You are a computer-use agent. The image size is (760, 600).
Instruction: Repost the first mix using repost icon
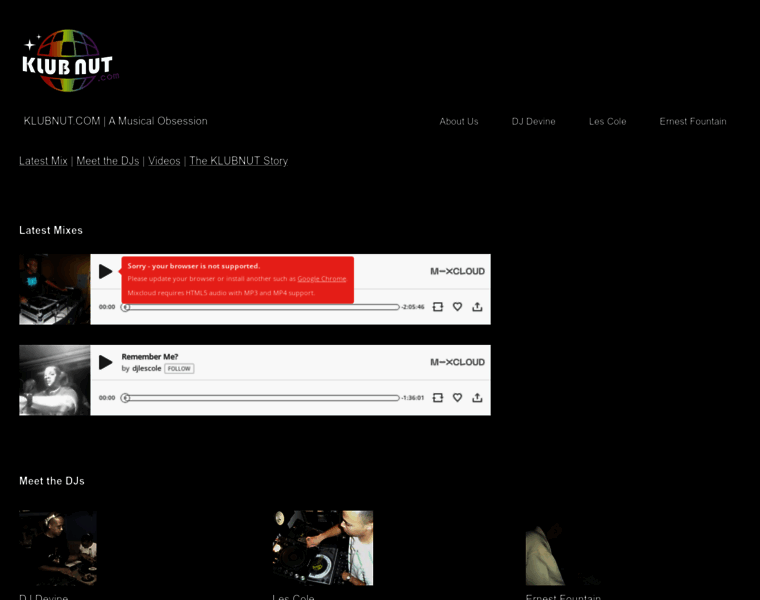click(x=438, y=307)
